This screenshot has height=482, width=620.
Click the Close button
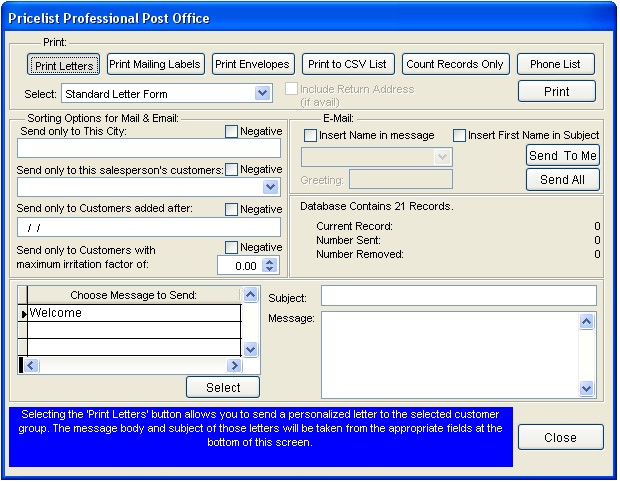click(560, 438)
